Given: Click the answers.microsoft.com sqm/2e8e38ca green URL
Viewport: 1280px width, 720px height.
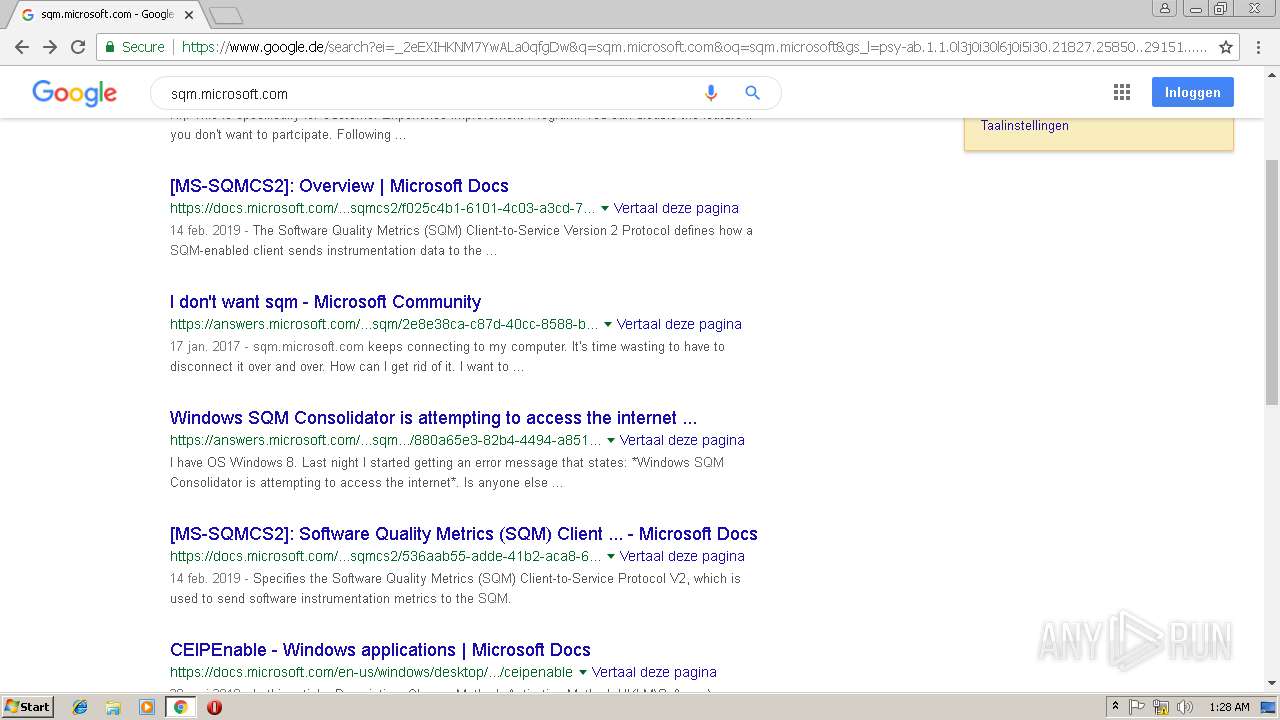Looking at the screenshot, I should (x=384, y=325).
